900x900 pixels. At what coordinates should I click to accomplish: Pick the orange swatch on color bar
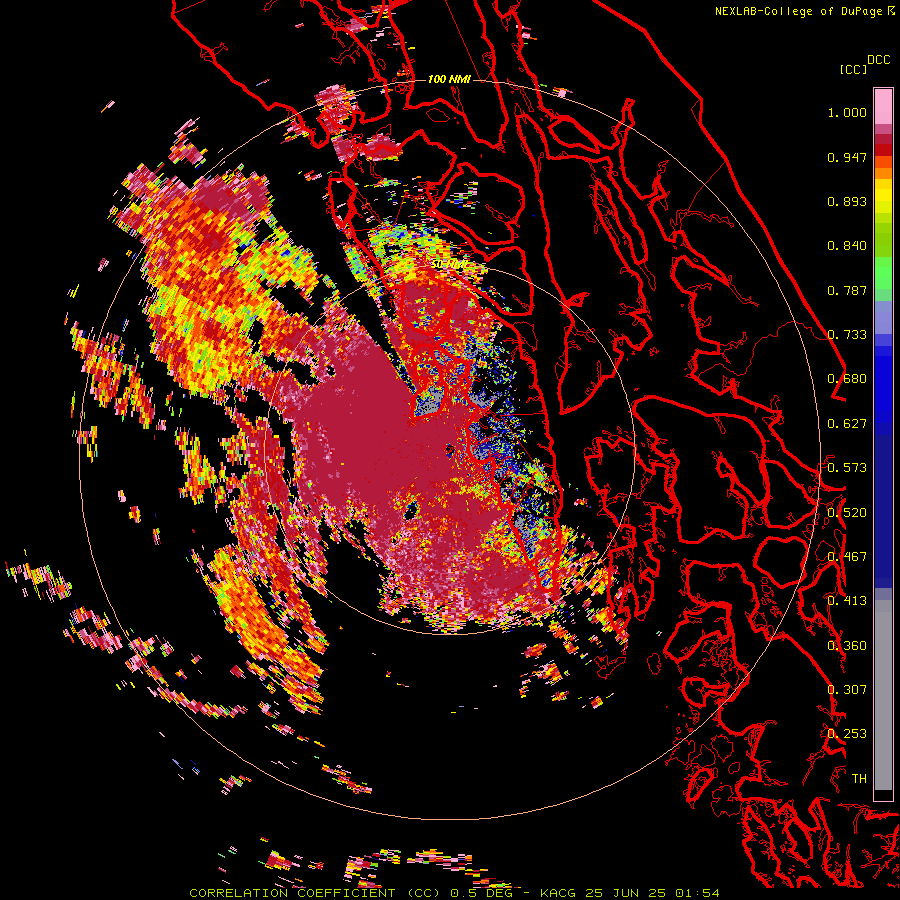[883, 173]
